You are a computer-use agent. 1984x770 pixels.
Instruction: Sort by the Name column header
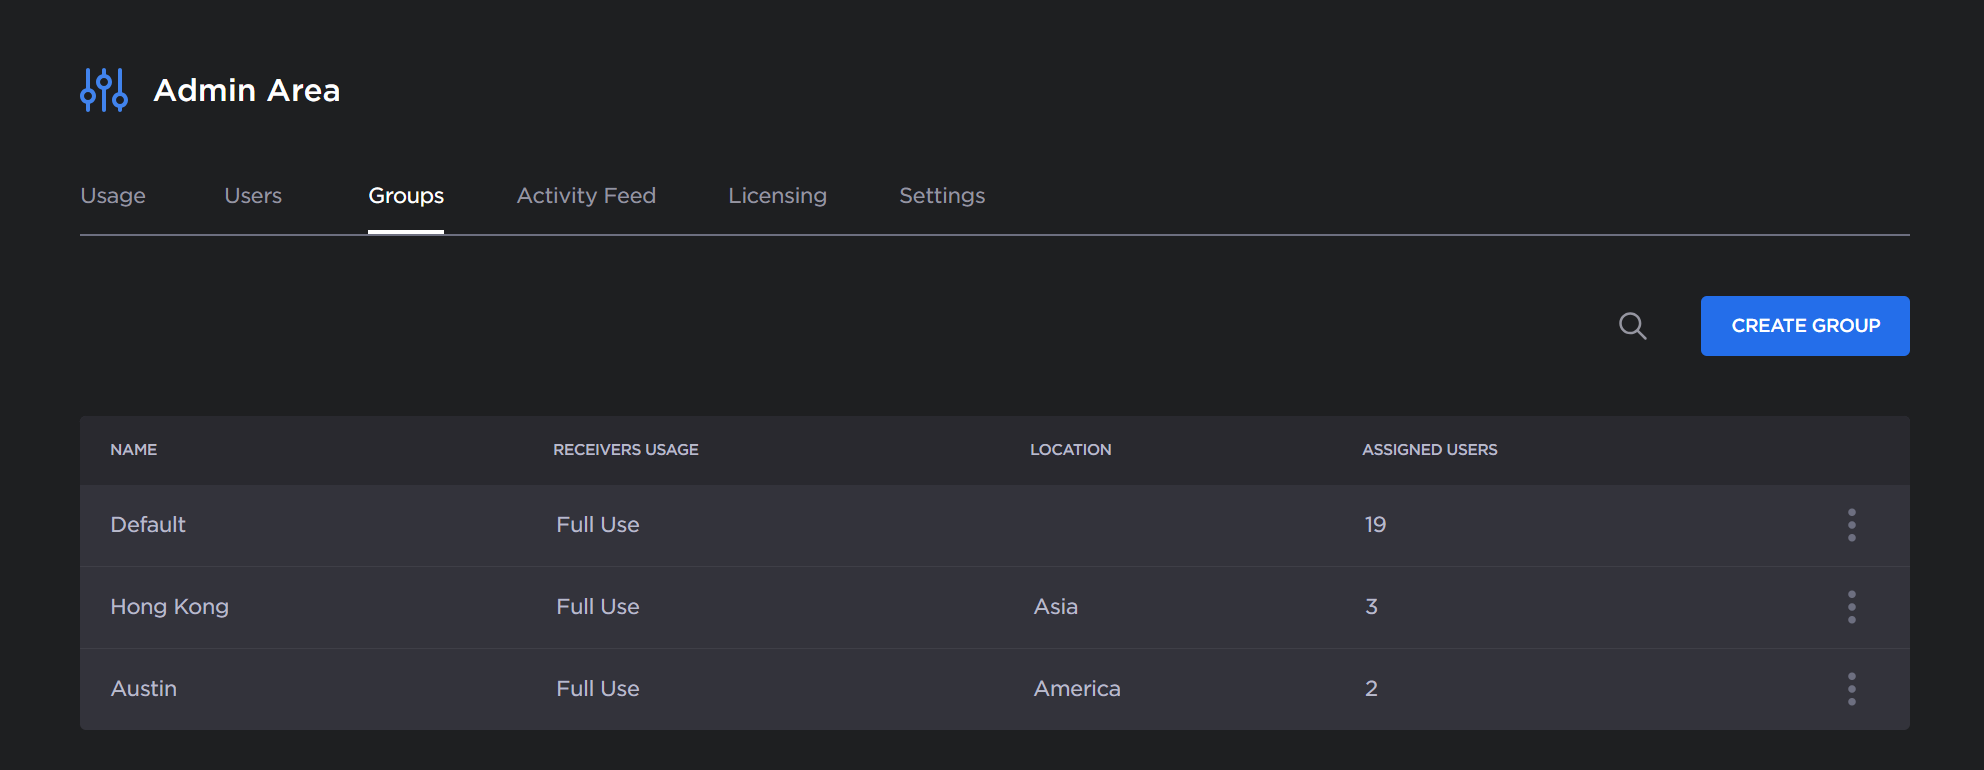134,450
